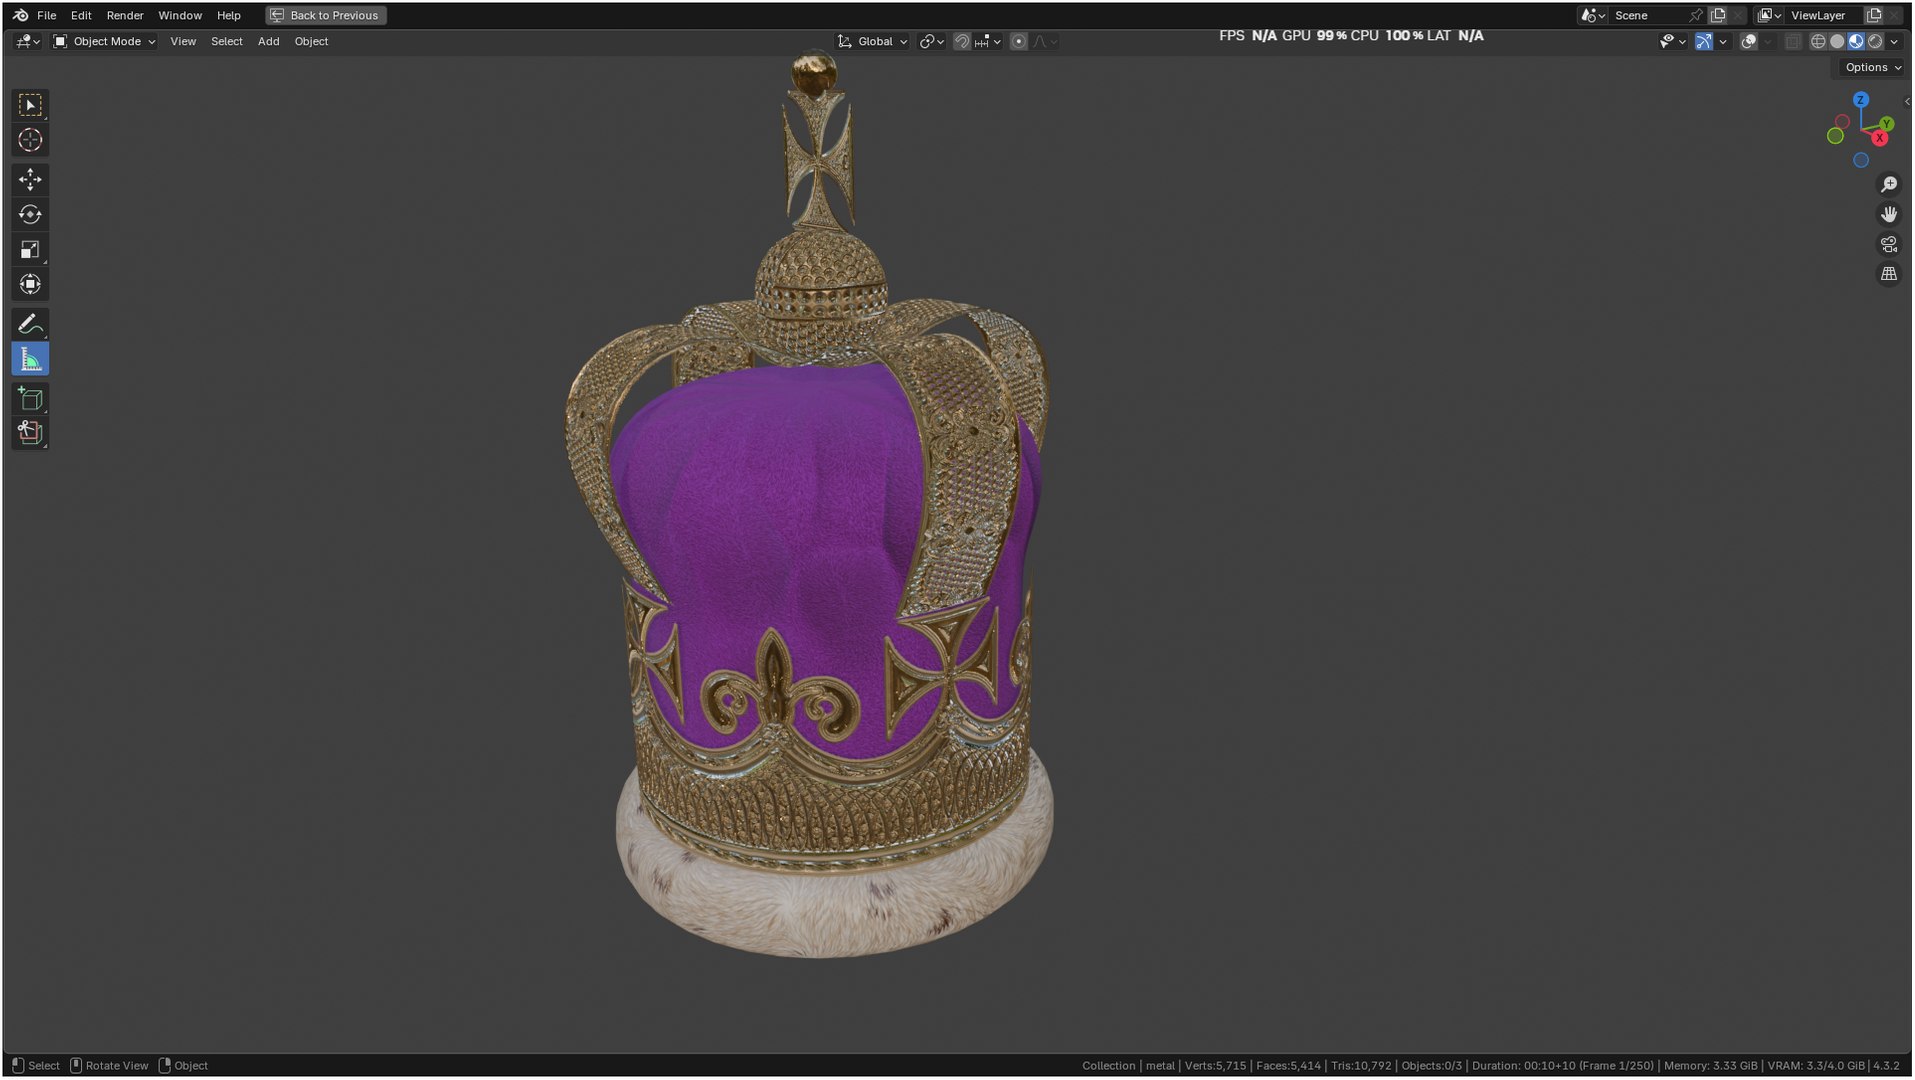Open the File menu
The width and height of the screenshot is (1915, 1080).
[46, 15]
